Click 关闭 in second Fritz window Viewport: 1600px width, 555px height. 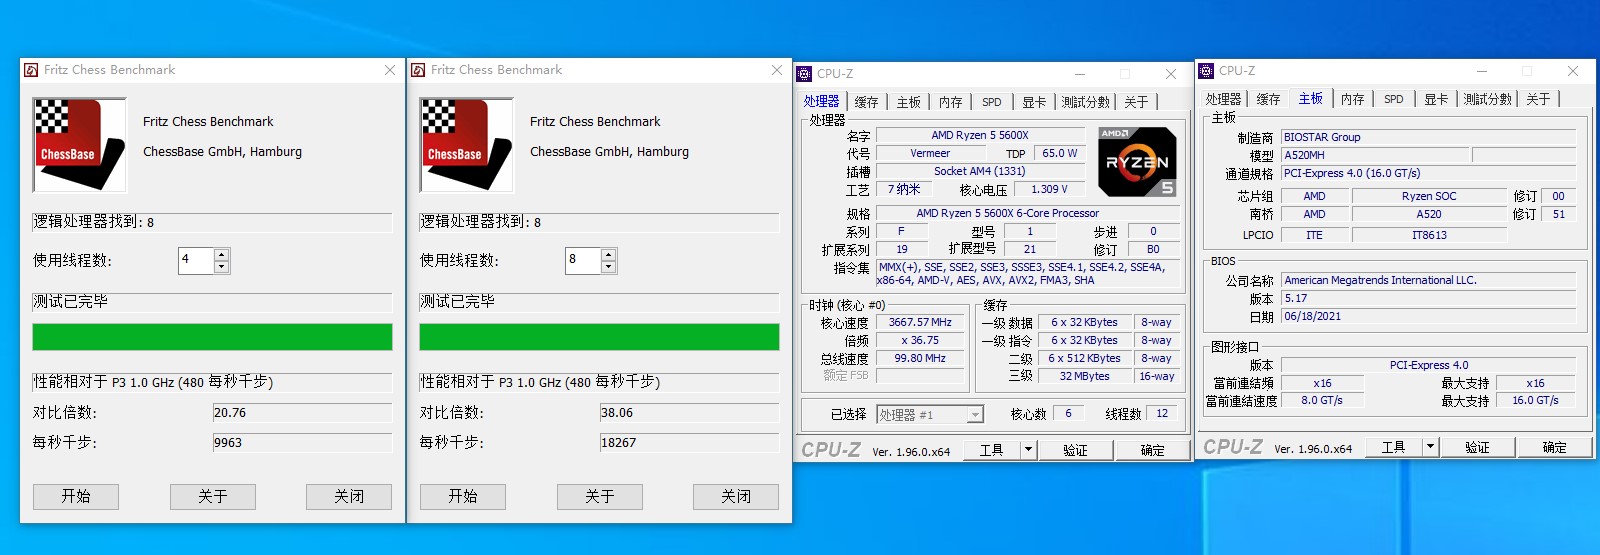tap(736, 497)
